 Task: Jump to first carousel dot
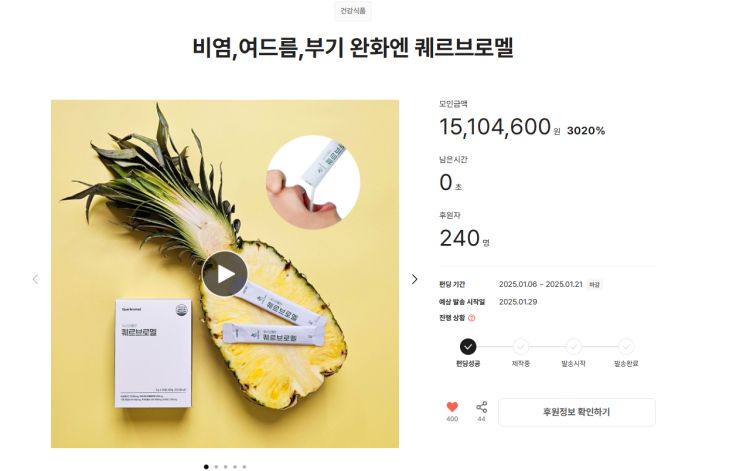click(206, 467)
